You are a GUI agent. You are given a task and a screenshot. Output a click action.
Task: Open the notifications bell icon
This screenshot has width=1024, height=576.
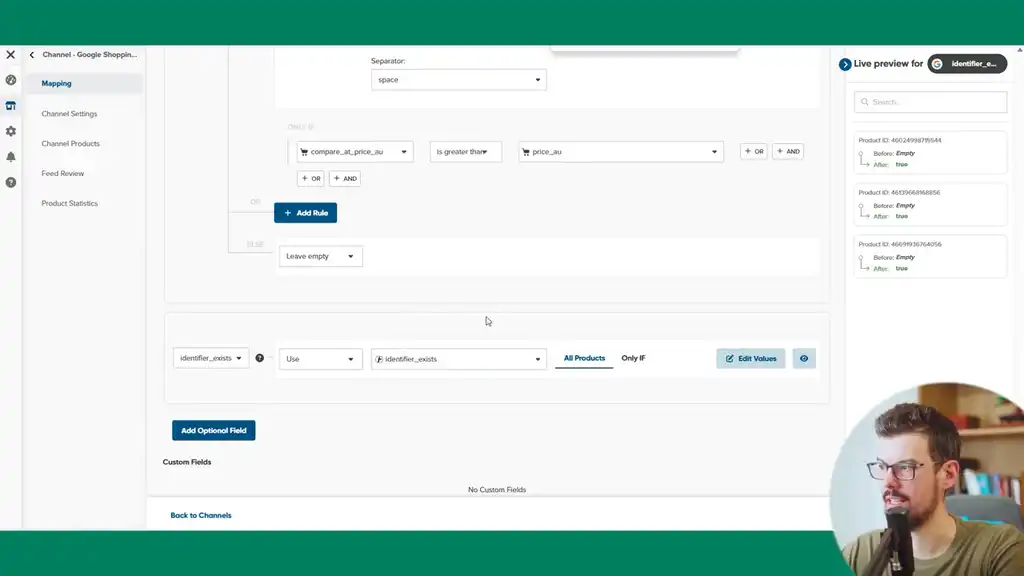click(10, 157)
